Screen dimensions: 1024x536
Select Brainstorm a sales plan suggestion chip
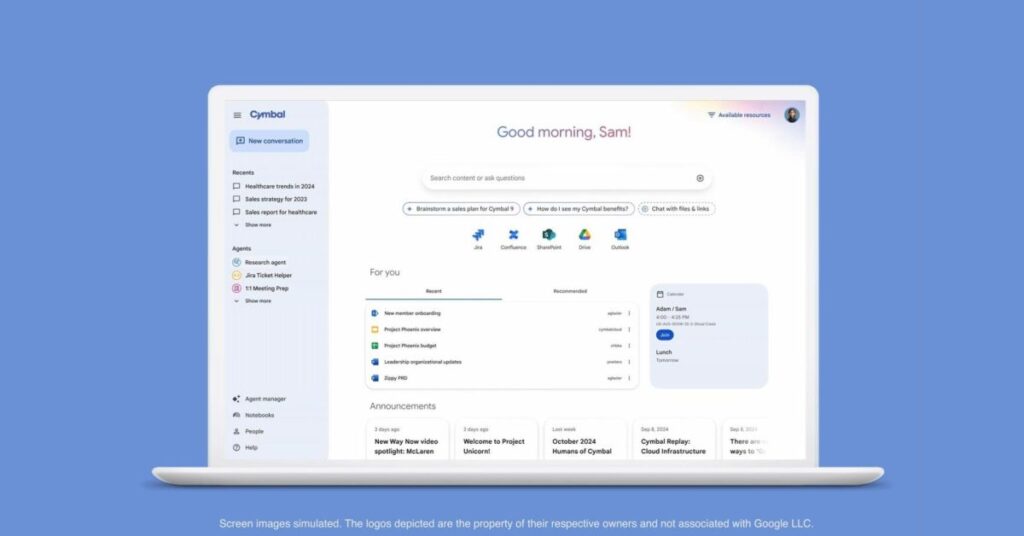point(461,209)
